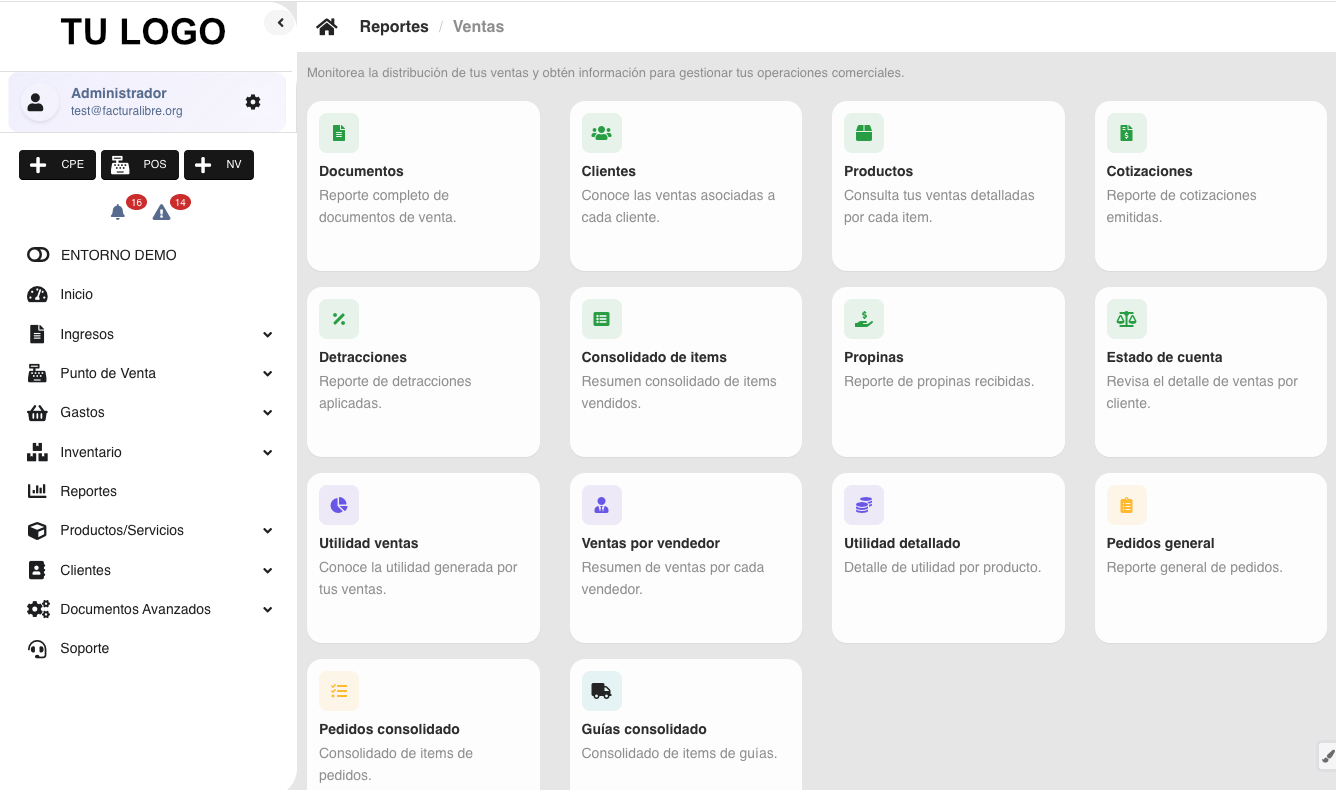The image size is (1336, 790).
Task: Expand the Inventario menu section
Action: tap(267, 453)
